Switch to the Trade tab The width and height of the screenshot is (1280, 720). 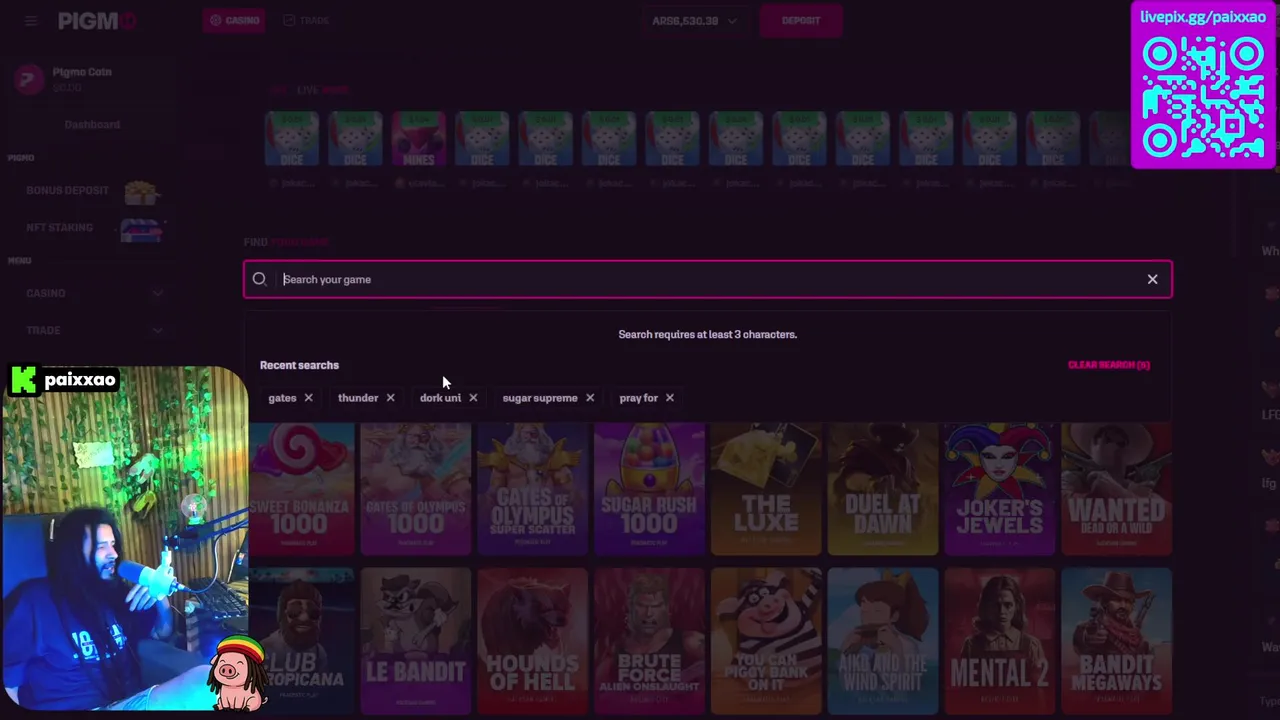click(306, 20)
